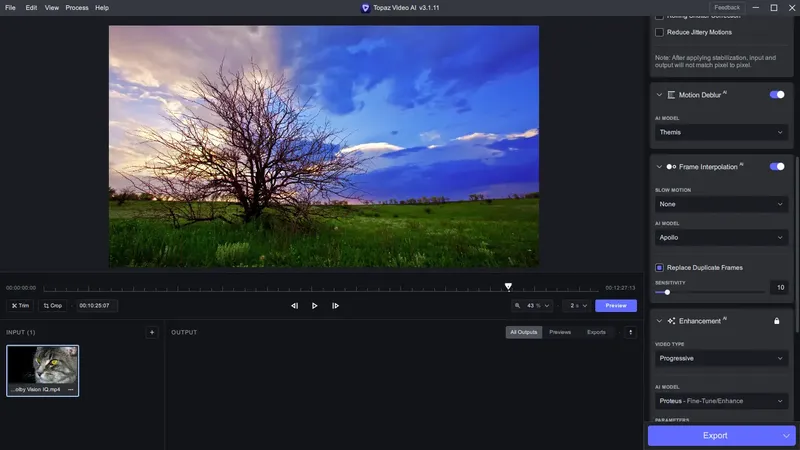This screenshot has height=450, width=800.
Task: Step forward one frame
Action: tap(335, 306)
